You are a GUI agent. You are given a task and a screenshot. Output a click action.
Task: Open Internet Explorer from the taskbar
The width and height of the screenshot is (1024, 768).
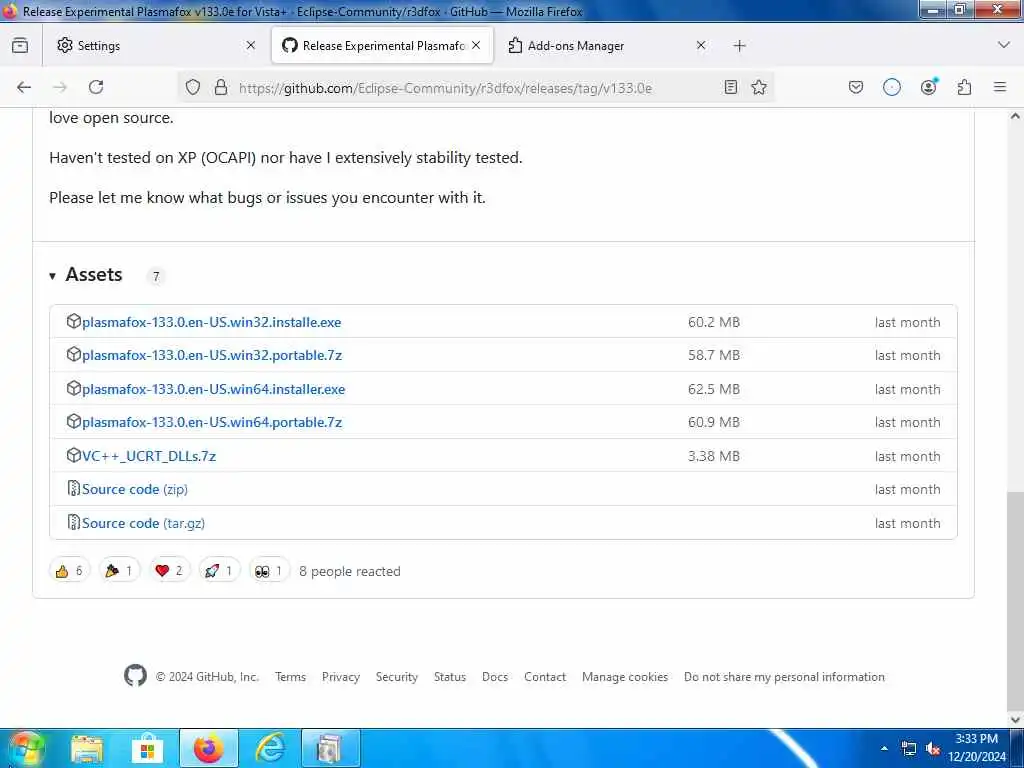pyautogui.click(x=269, y=748)
